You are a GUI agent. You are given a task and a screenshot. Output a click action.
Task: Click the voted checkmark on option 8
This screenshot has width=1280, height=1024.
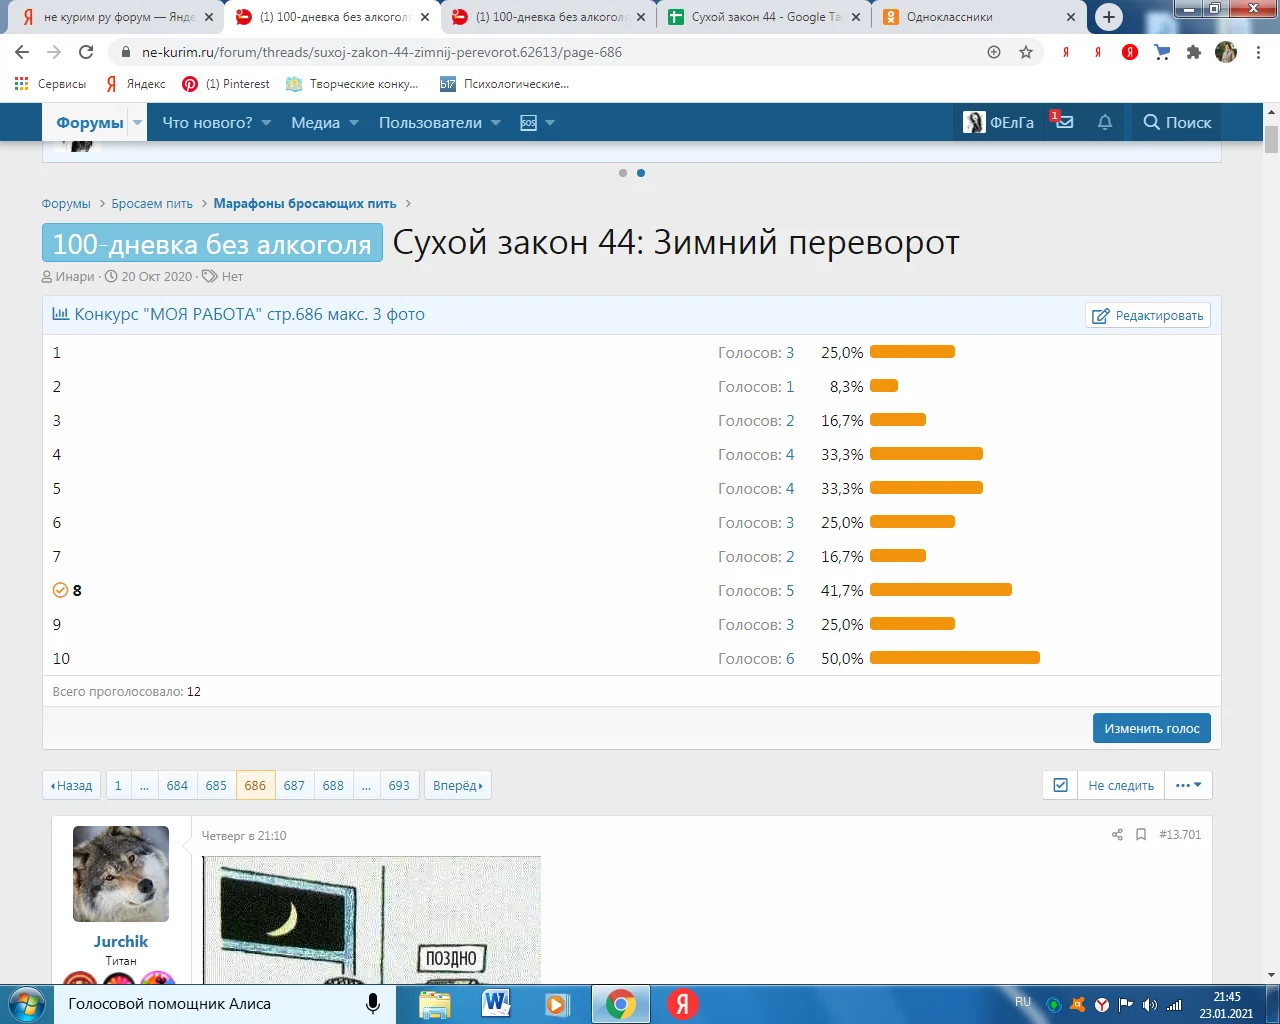[60, 590]
